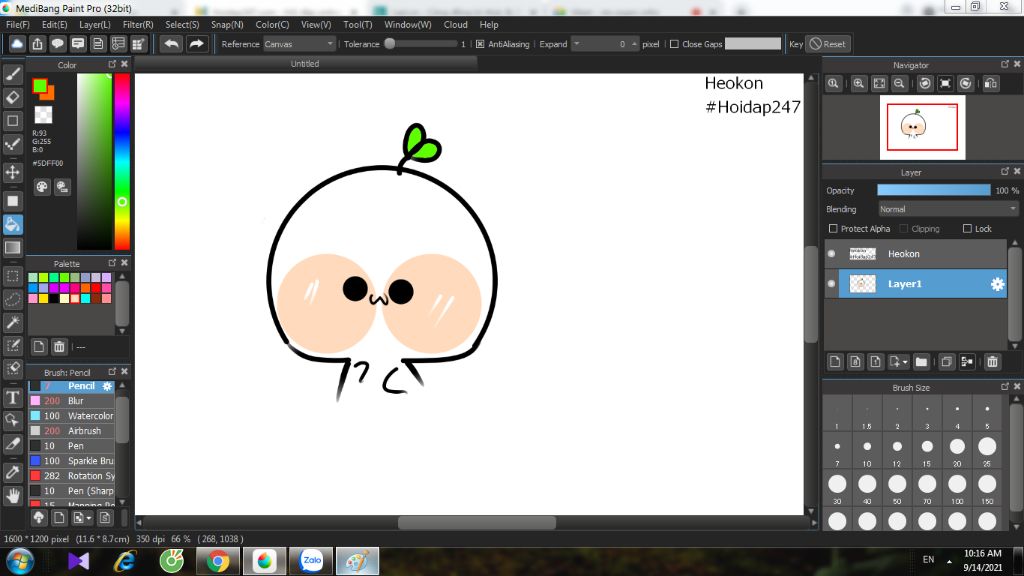Toggle the AntiAliasing checkbox
This screenshot has width=1024, height=576.
pyautogui.click(x=480, y=44)
